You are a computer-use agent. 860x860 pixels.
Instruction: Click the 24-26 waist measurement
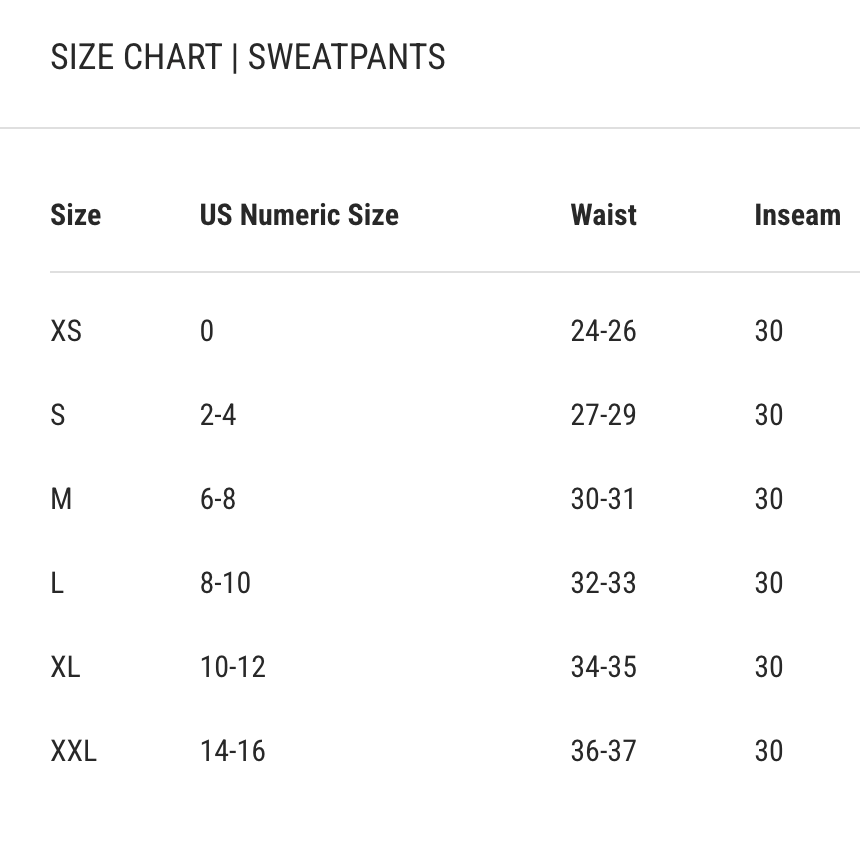603,331
